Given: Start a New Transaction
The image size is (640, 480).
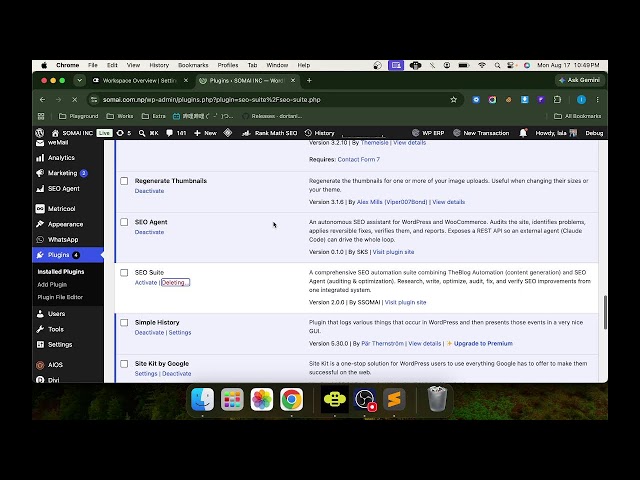Looking at the screenshot, I should click(x=481, y=133).
